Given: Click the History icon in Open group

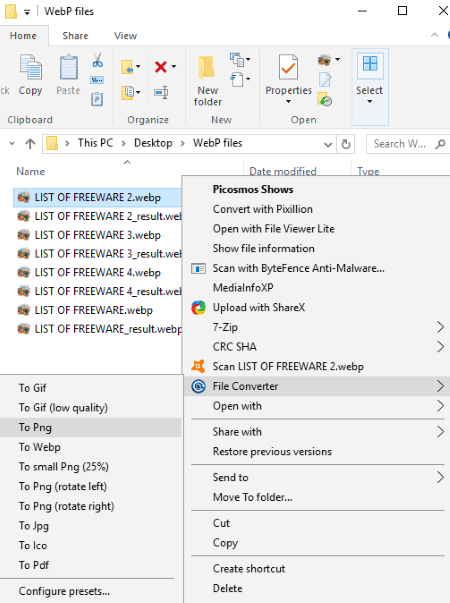Looking at the screenshot, I should pyautogui.click(x=325, y=99).
